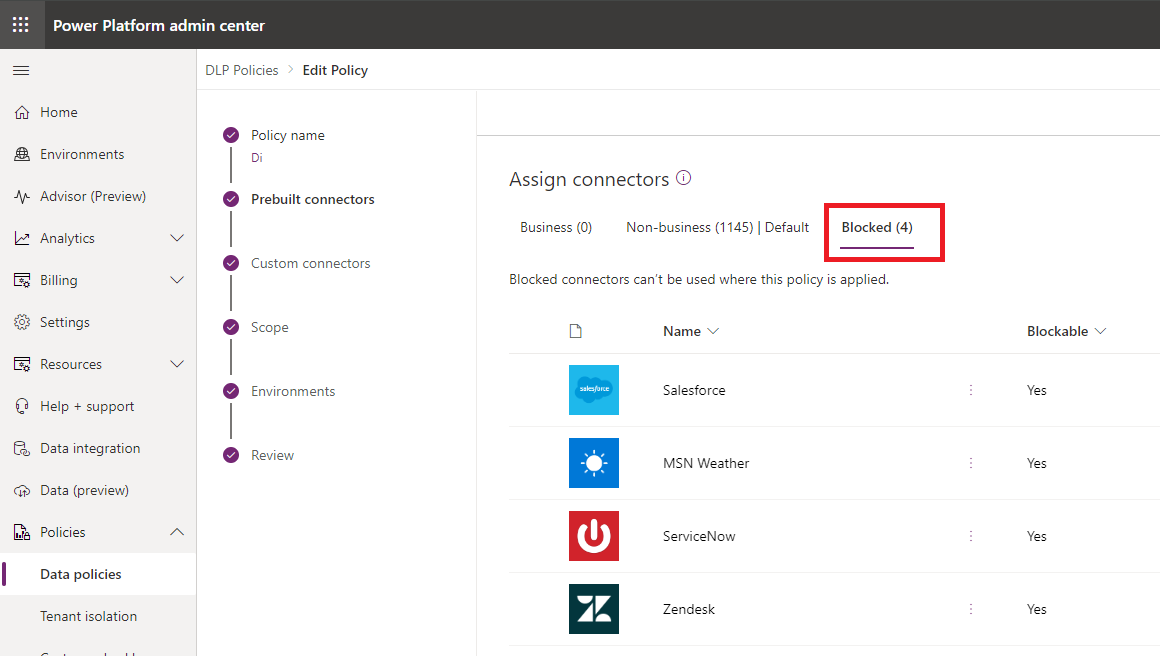Click the Analytics chart icon

click(x=22, y=238)
